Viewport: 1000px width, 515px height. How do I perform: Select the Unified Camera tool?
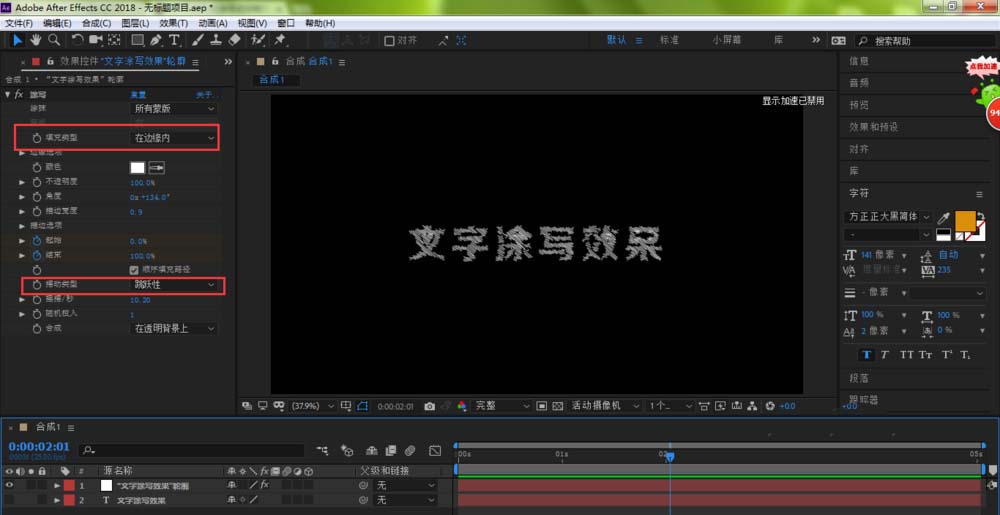[96, 40]
